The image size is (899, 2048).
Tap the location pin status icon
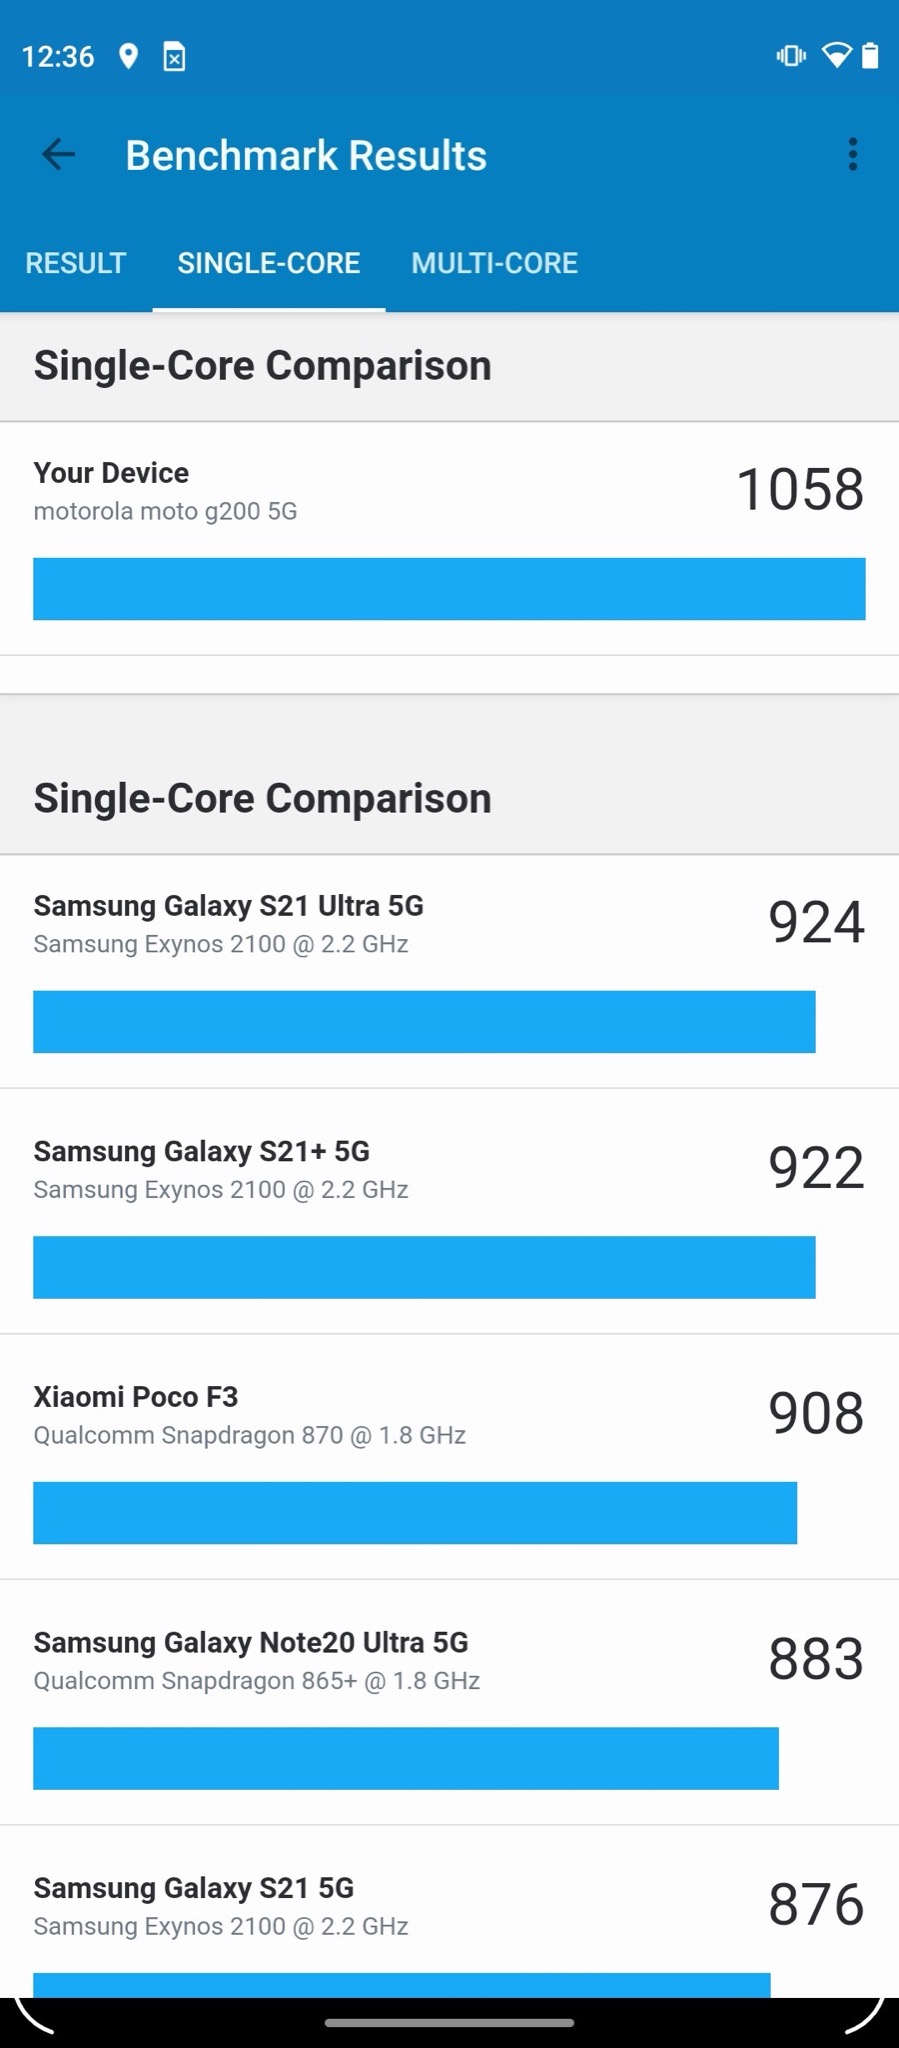pos(128,56)
